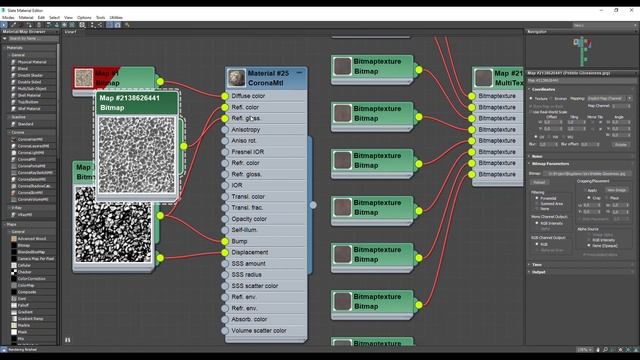Click the Search by Name field
640x360 pixels.
coord(33,38)
